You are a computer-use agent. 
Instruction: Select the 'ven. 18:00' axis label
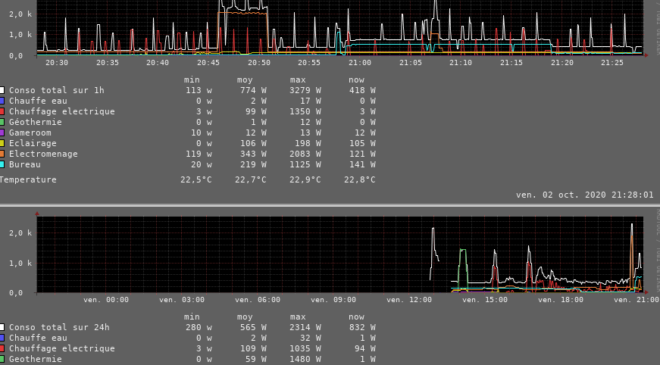pos(561,300)
